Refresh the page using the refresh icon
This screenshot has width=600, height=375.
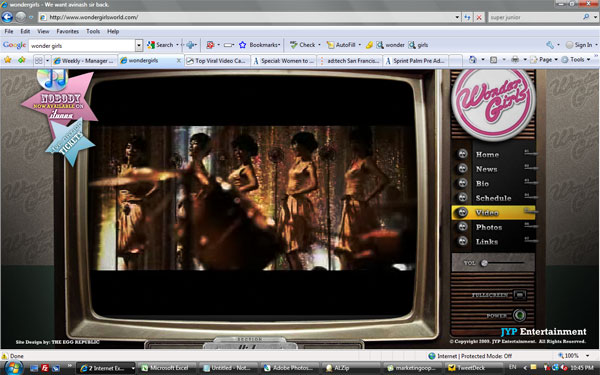467,17
